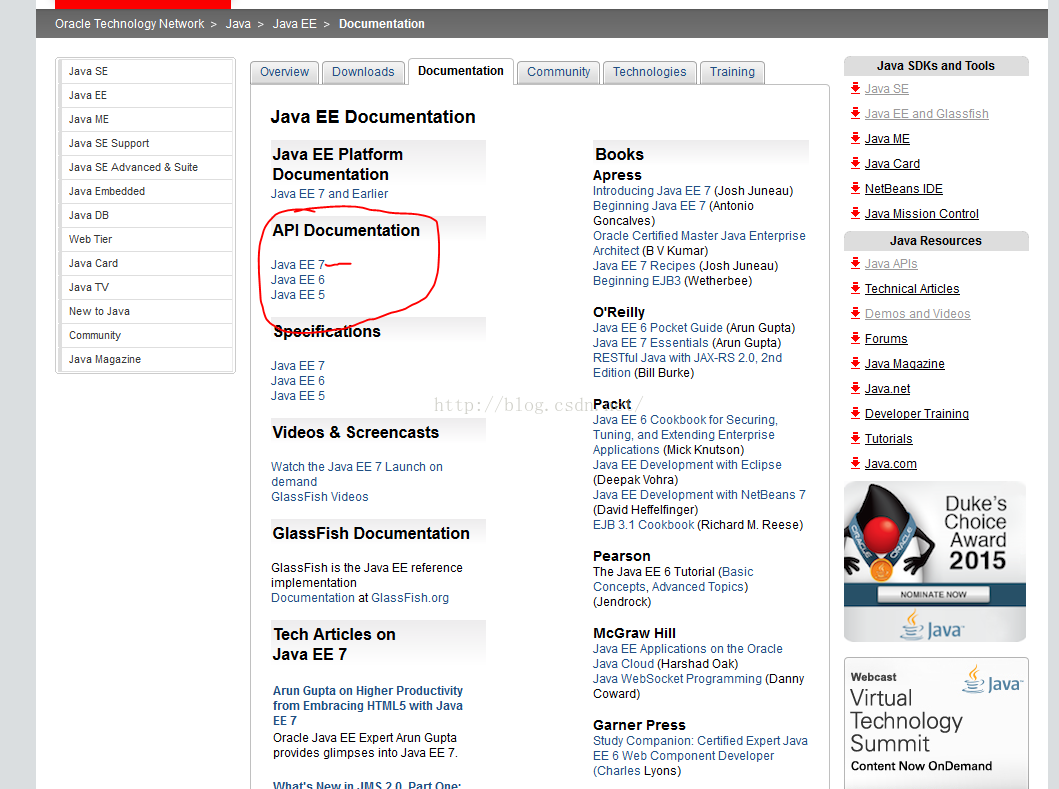Open Beginning EJB3 book link
Viewport: 1059px width, 789px height.
point(637,281)
